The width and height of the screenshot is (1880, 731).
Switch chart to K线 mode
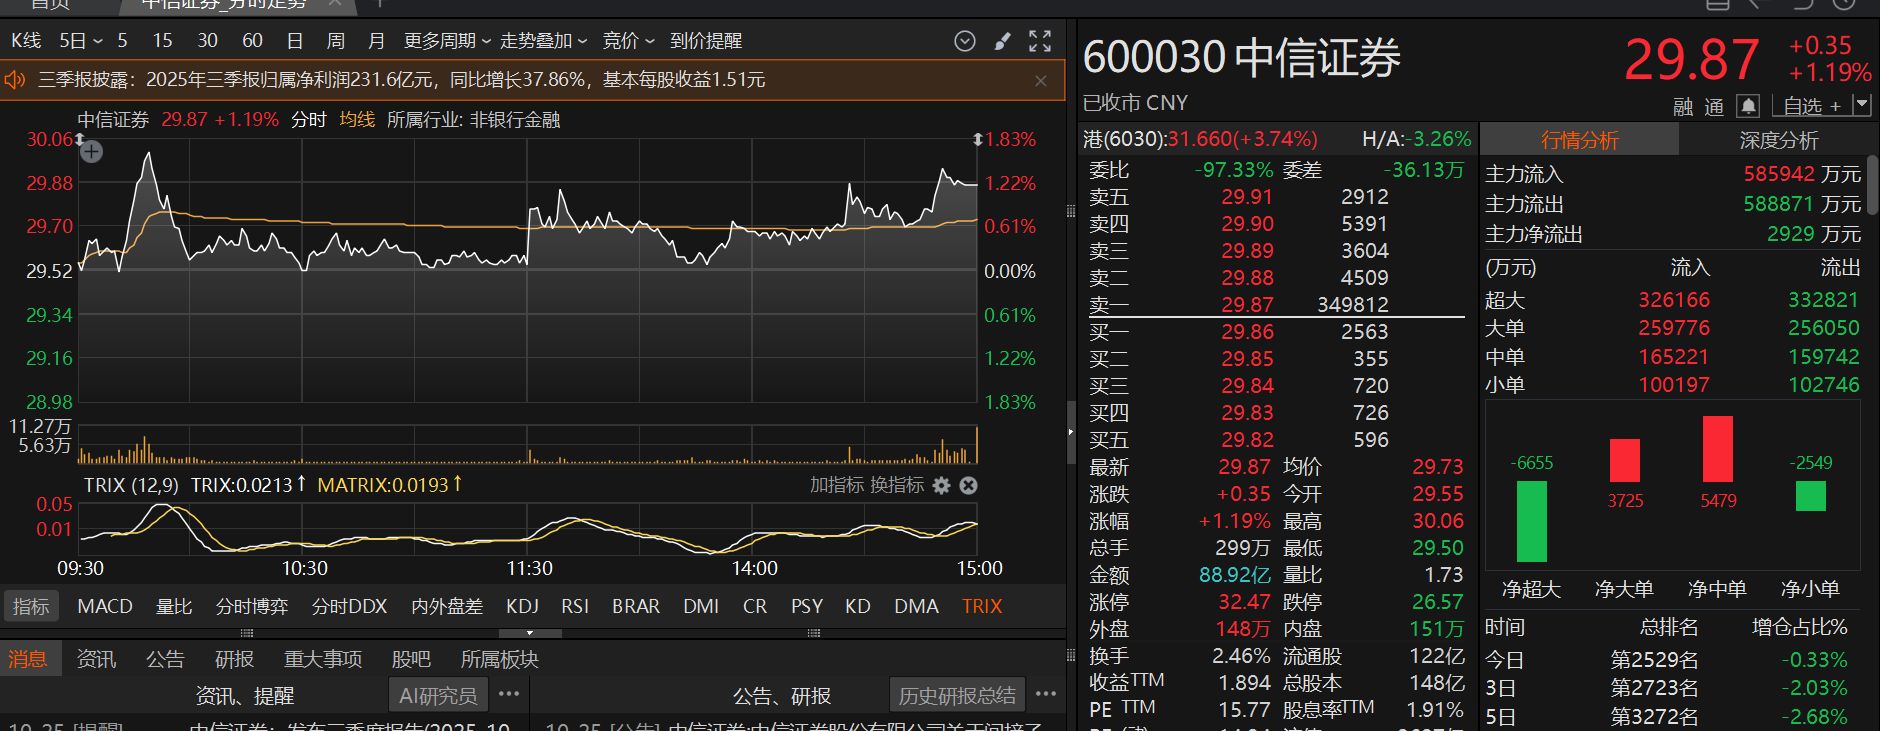(x=26, y=41)
